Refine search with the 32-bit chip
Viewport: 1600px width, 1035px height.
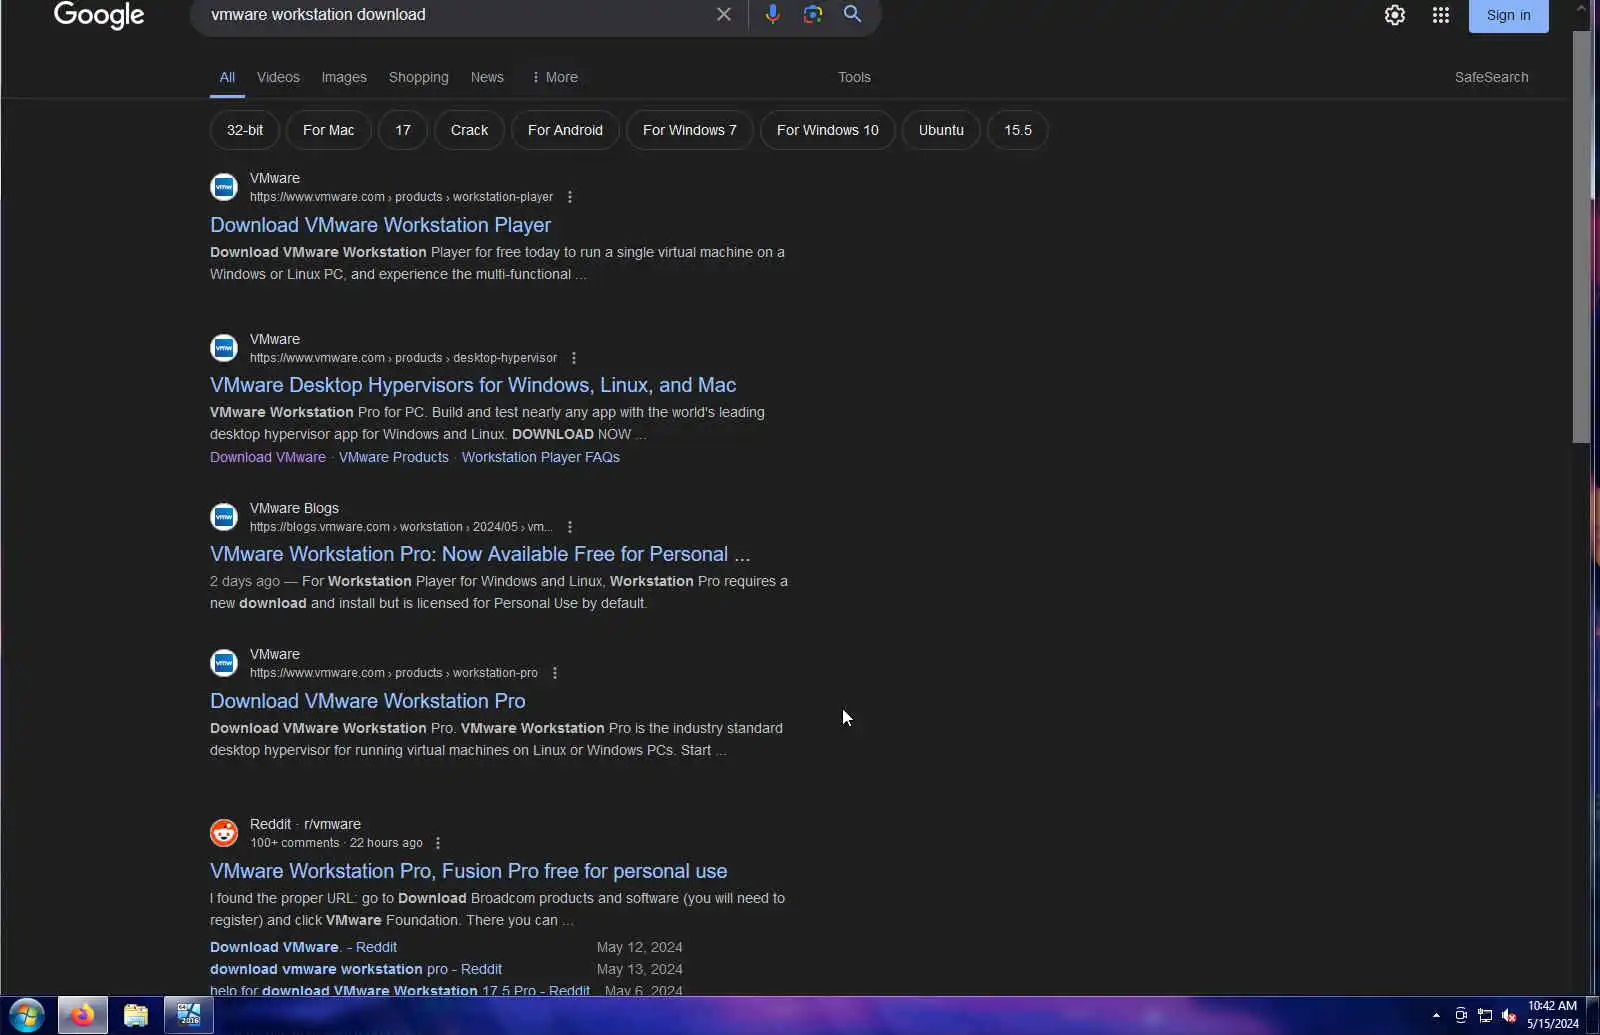[245, 130]
